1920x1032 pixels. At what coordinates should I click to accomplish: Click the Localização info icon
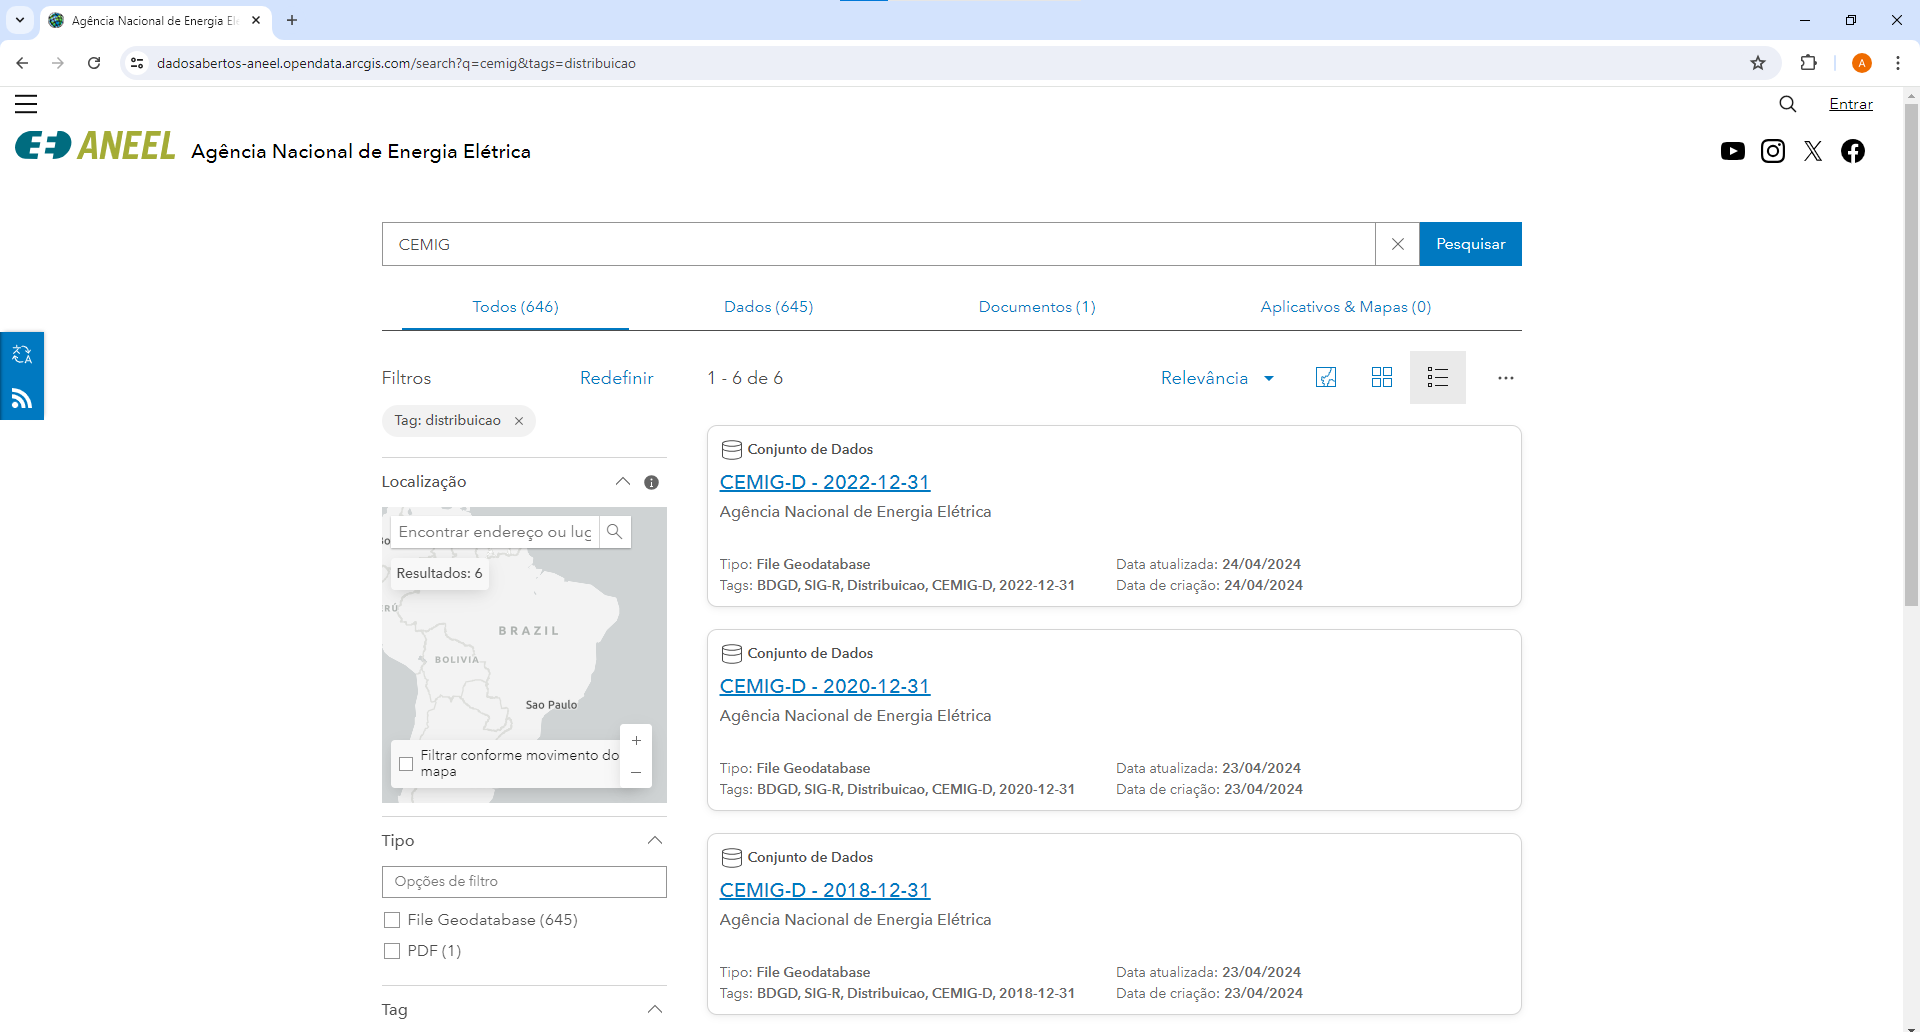652,482
